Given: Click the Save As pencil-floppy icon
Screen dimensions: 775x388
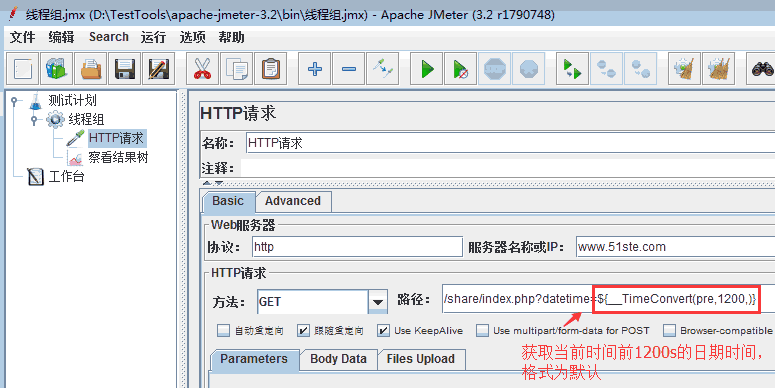Looking at the screenshot, I should point(159,69).
